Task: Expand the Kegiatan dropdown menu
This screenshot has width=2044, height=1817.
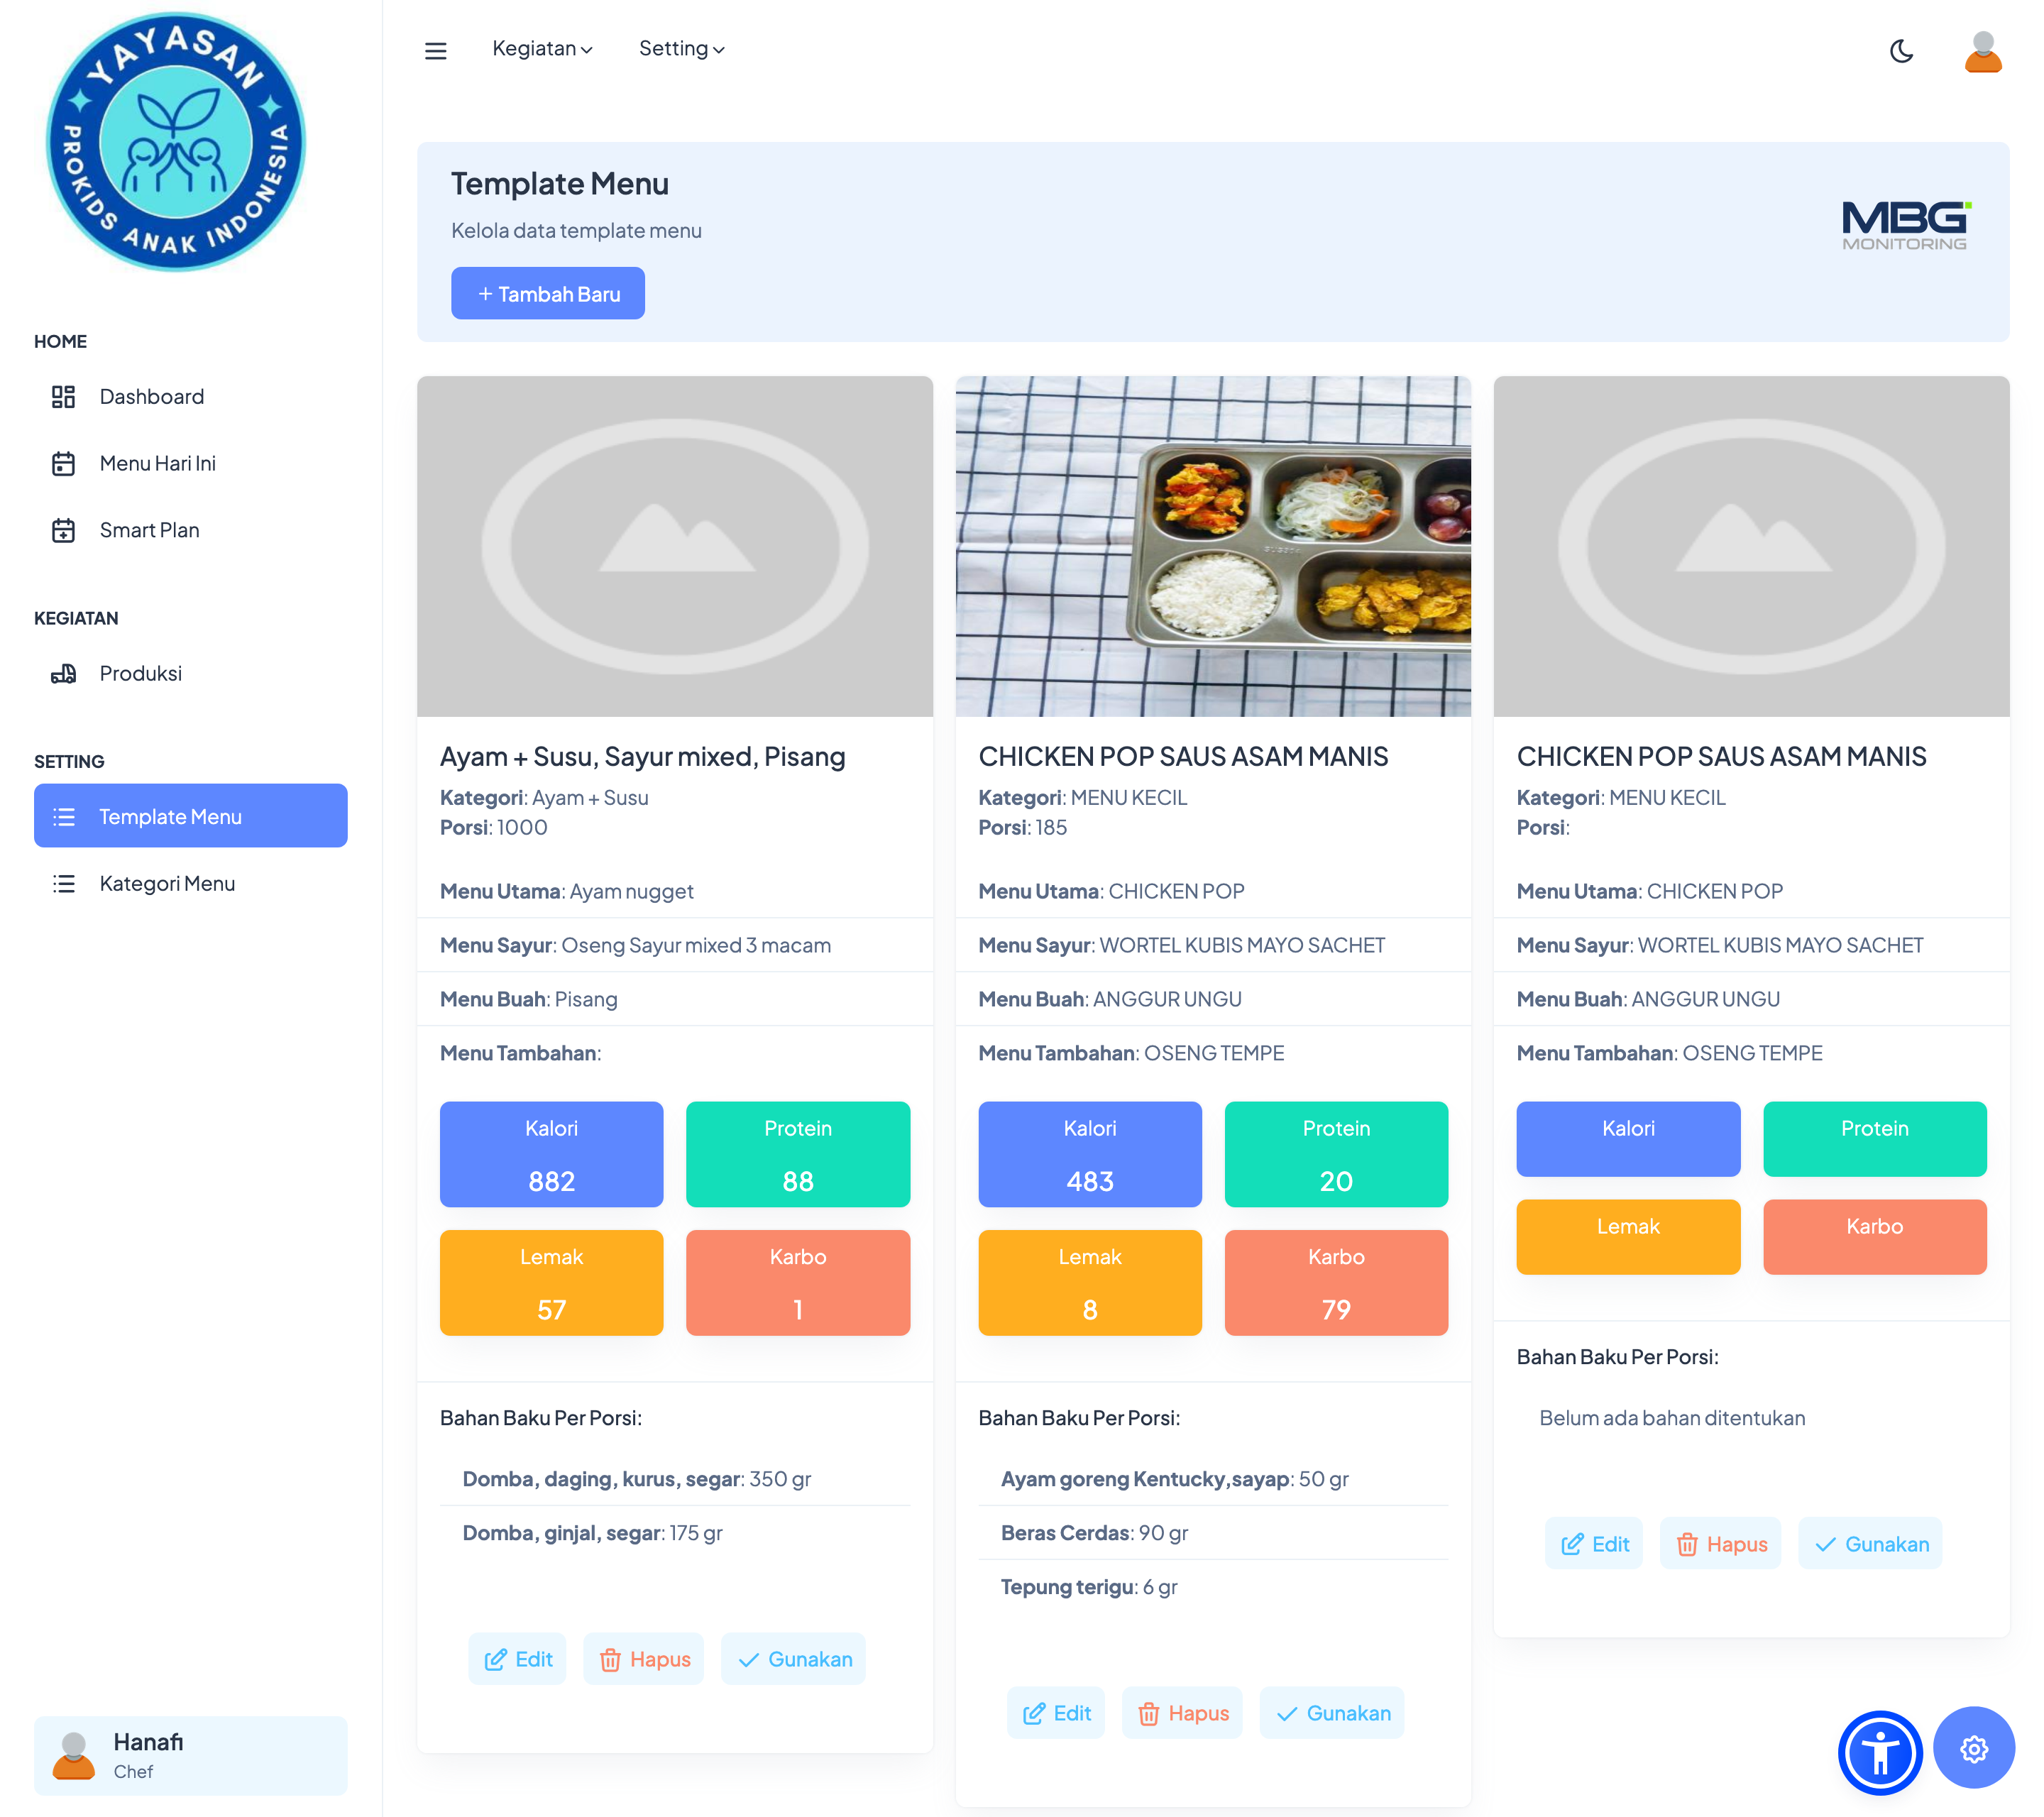Action: click(x=542, y=48)
